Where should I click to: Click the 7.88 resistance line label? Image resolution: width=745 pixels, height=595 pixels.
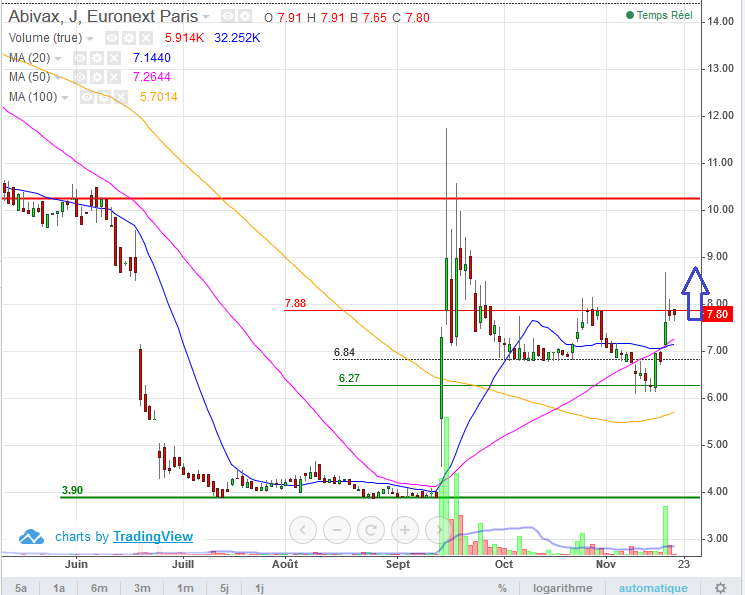[x=295, y=303]
